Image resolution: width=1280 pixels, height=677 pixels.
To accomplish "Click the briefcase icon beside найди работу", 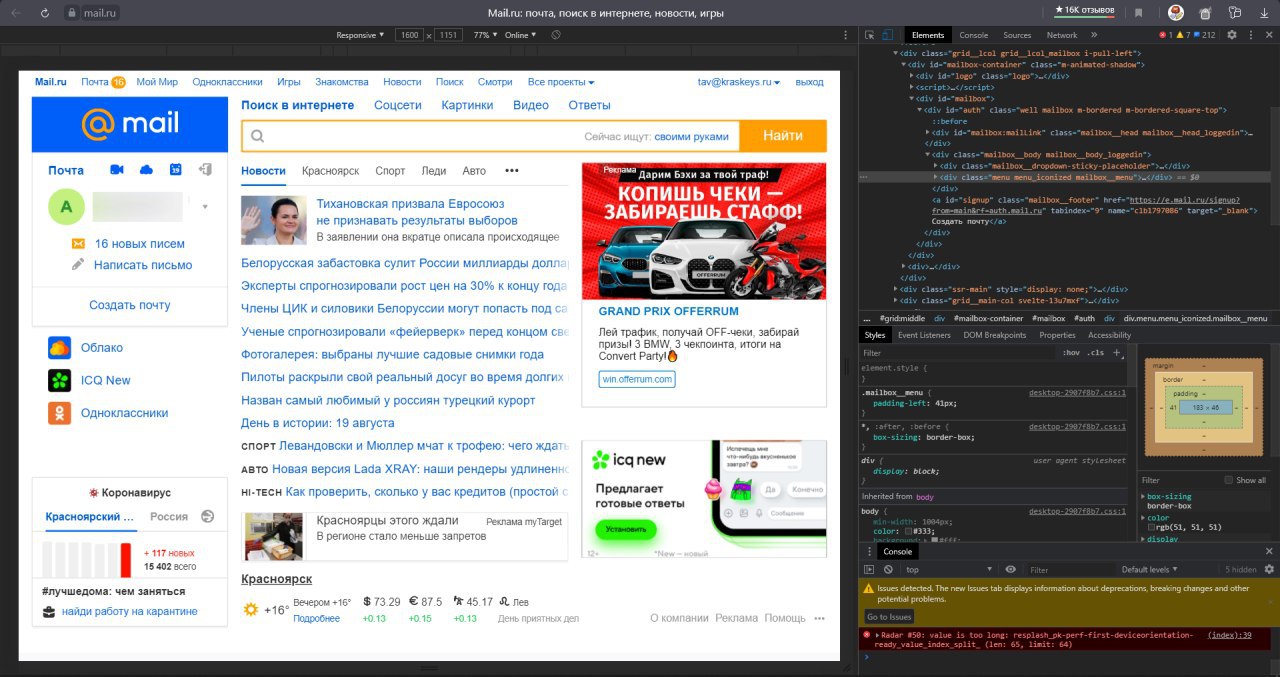I will click(49, 611).
